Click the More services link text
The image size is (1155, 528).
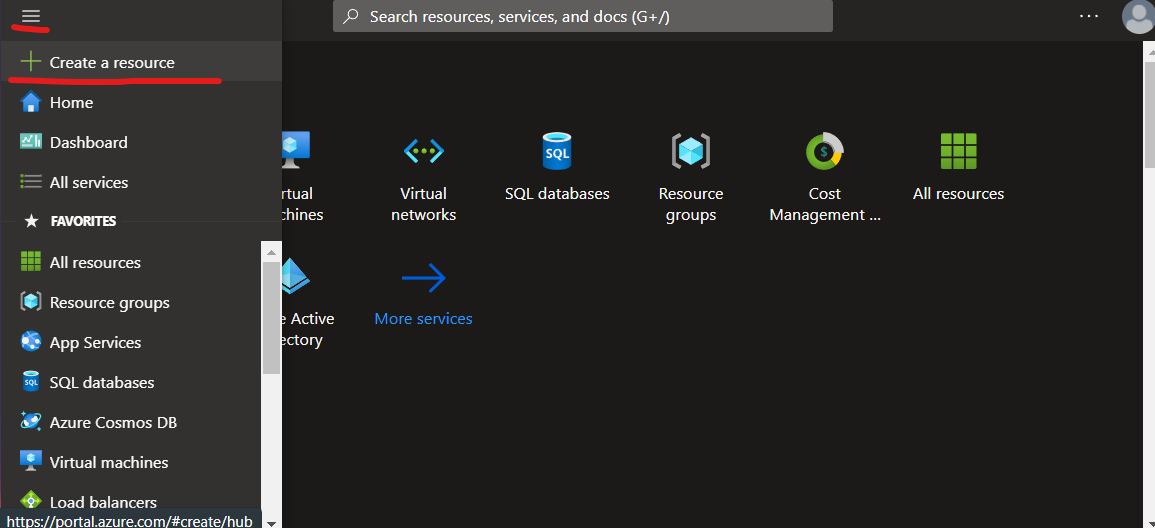(424, 319)
